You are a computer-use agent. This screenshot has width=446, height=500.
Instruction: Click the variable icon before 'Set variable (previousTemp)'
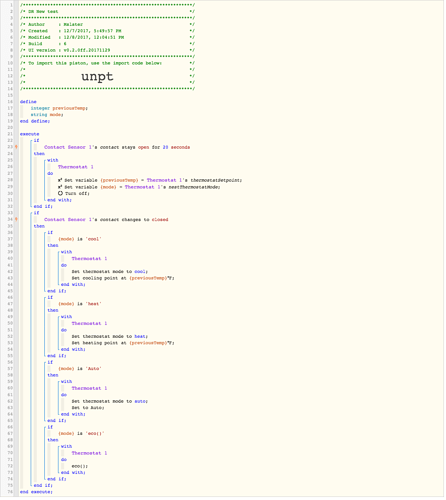coord(60,181)
